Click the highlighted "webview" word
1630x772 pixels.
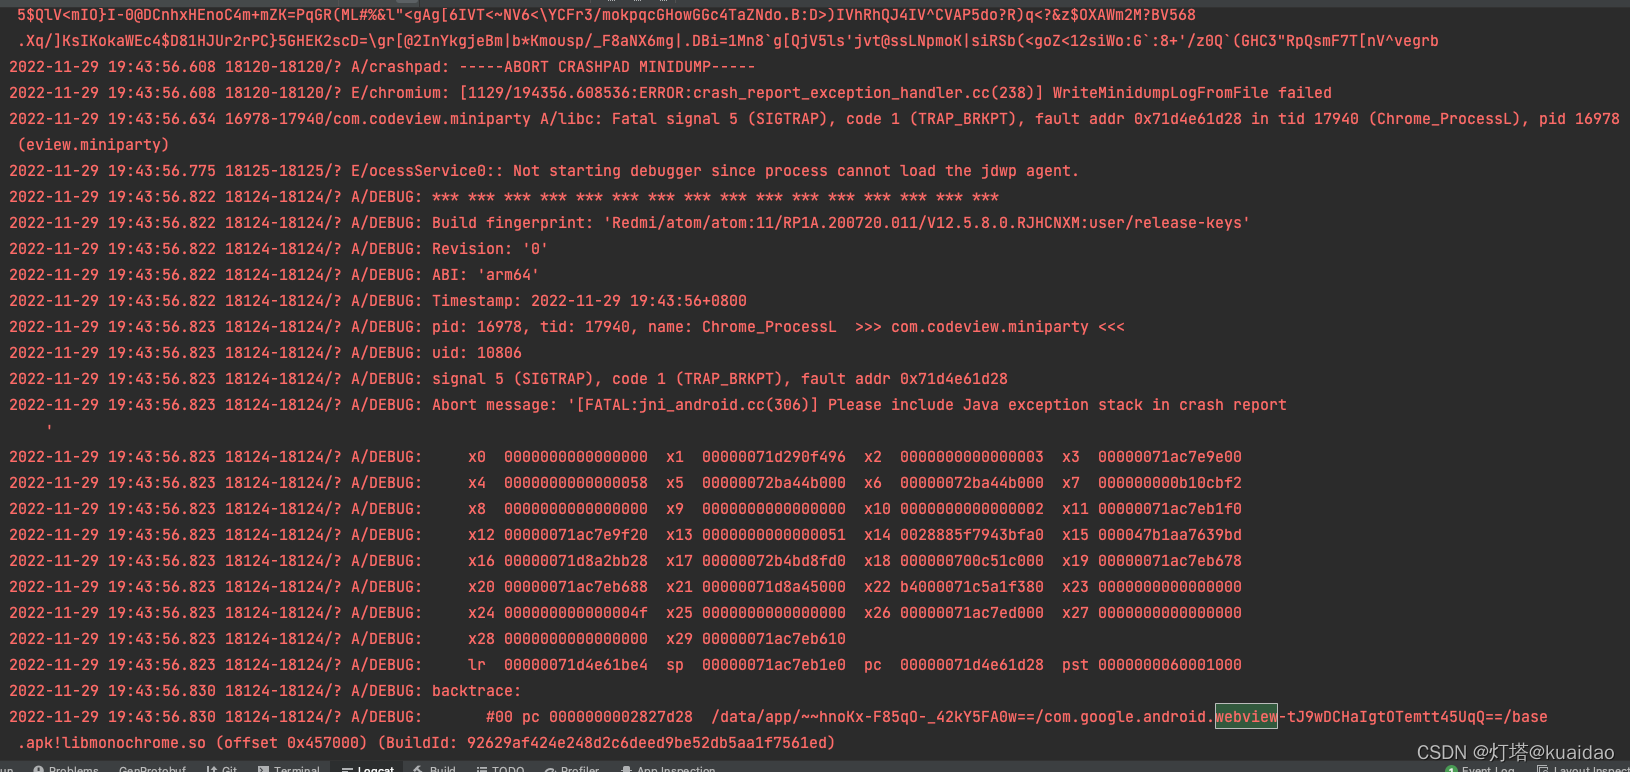1246,717
